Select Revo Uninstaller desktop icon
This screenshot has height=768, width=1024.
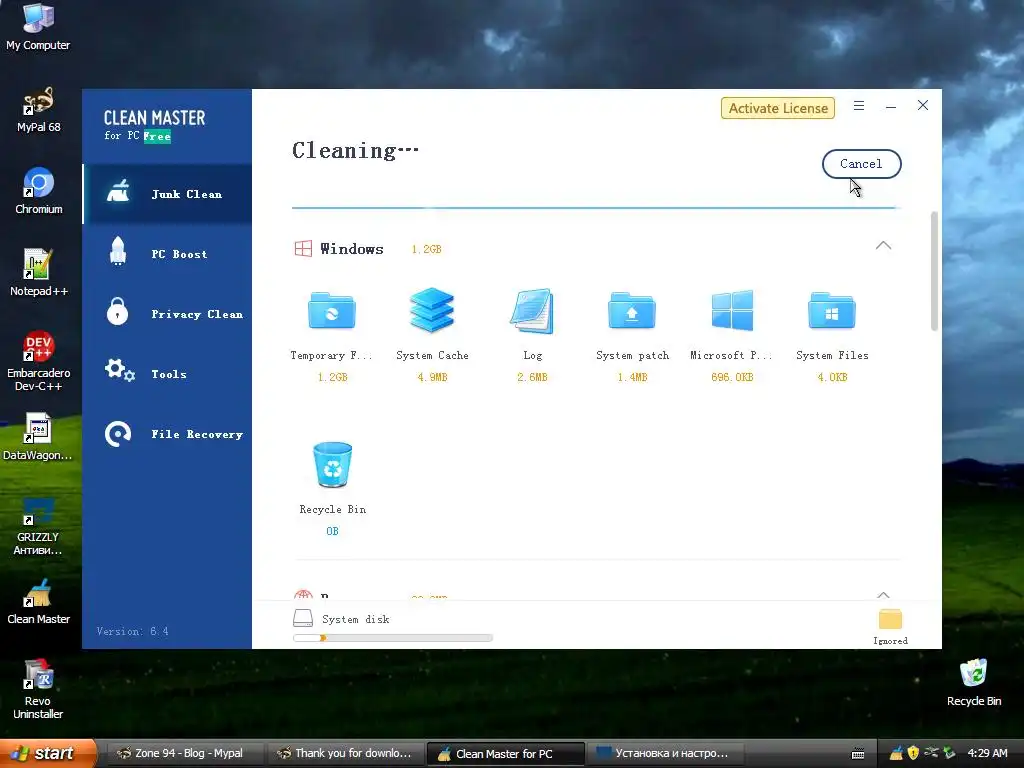(x=38, y=690)
